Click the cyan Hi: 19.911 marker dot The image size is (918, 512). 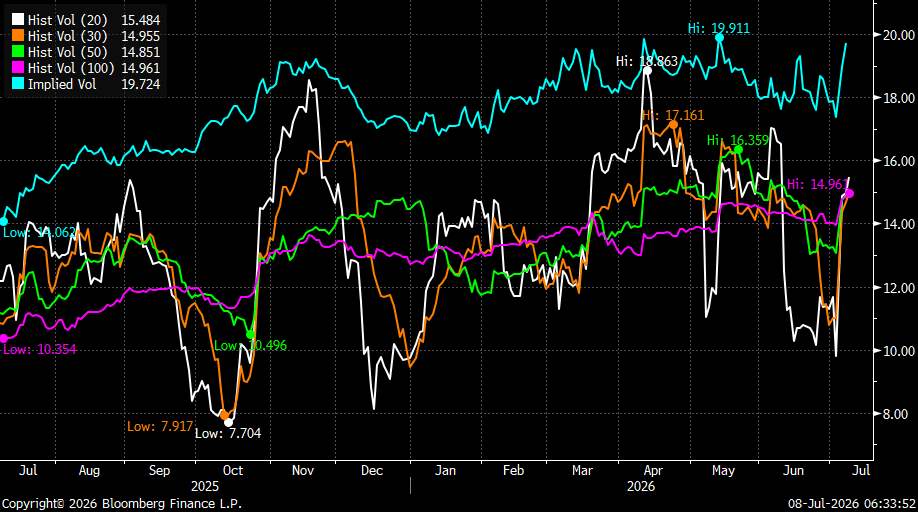point(720,37)
